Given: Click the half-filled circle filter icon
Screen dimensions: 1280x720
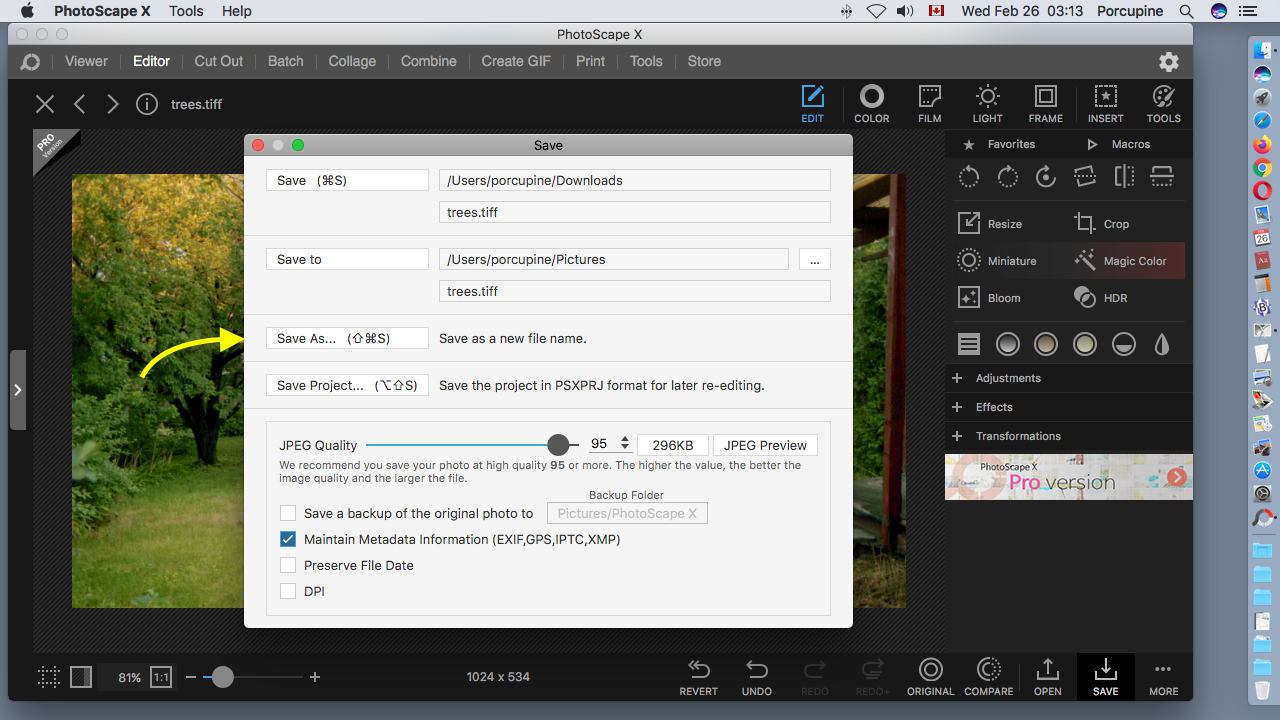Looking at the screenshot, I should click(x=1124, y=345).
